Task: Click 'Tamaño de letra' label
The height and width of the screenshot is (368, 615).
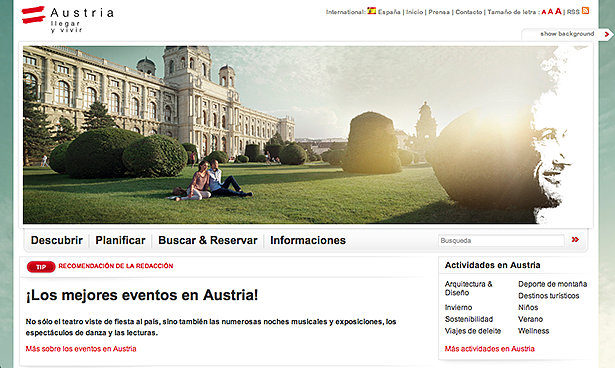Action: click(x=513, y=12)
